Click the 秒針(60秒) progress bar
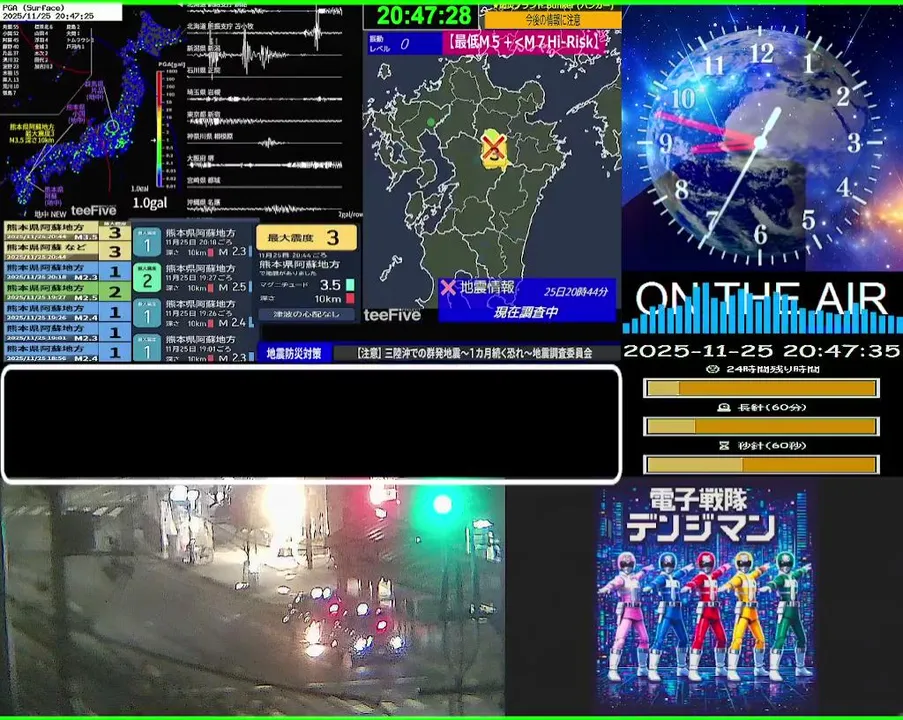 click(761, 464)
